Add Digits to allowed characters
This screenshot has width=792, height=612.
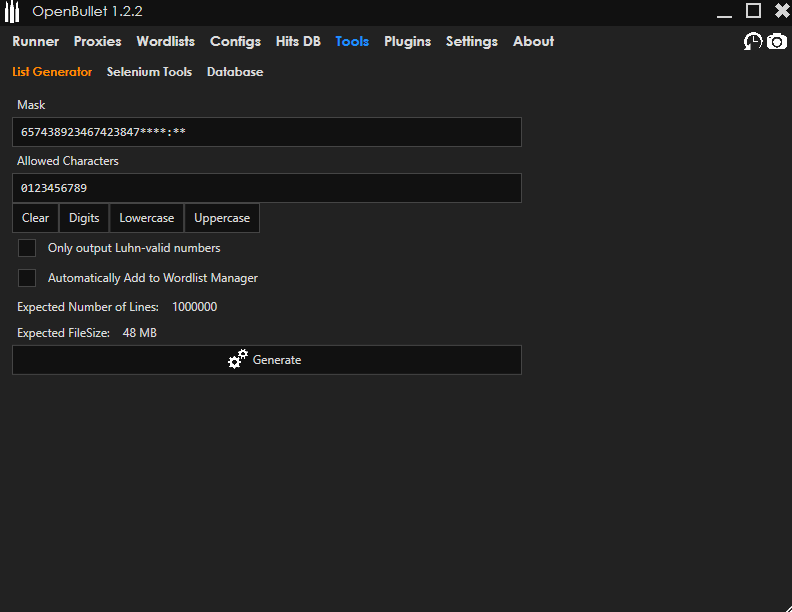coord(84,218)
